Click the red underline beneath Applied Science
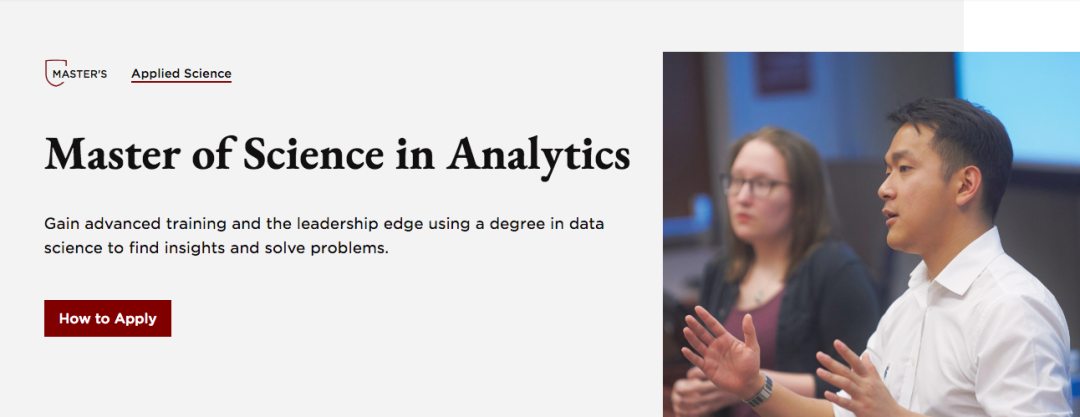The height and width of the screenshot is (417, 1080). tap(181, 81)
